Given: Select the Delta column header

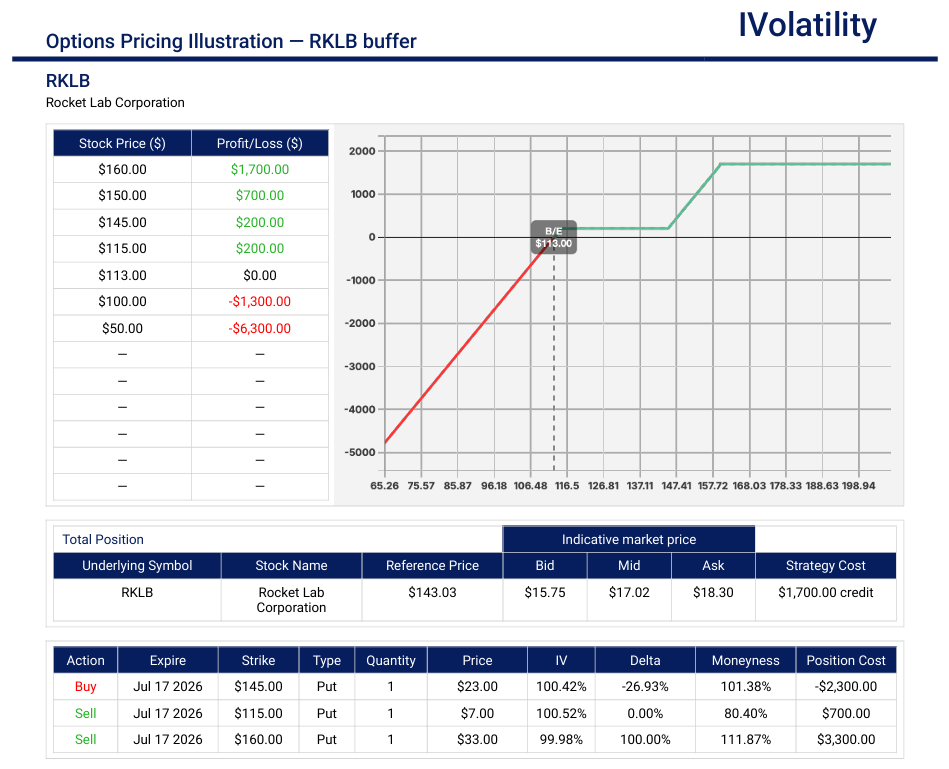Looking at the screenshot, I should pos(645,661).
